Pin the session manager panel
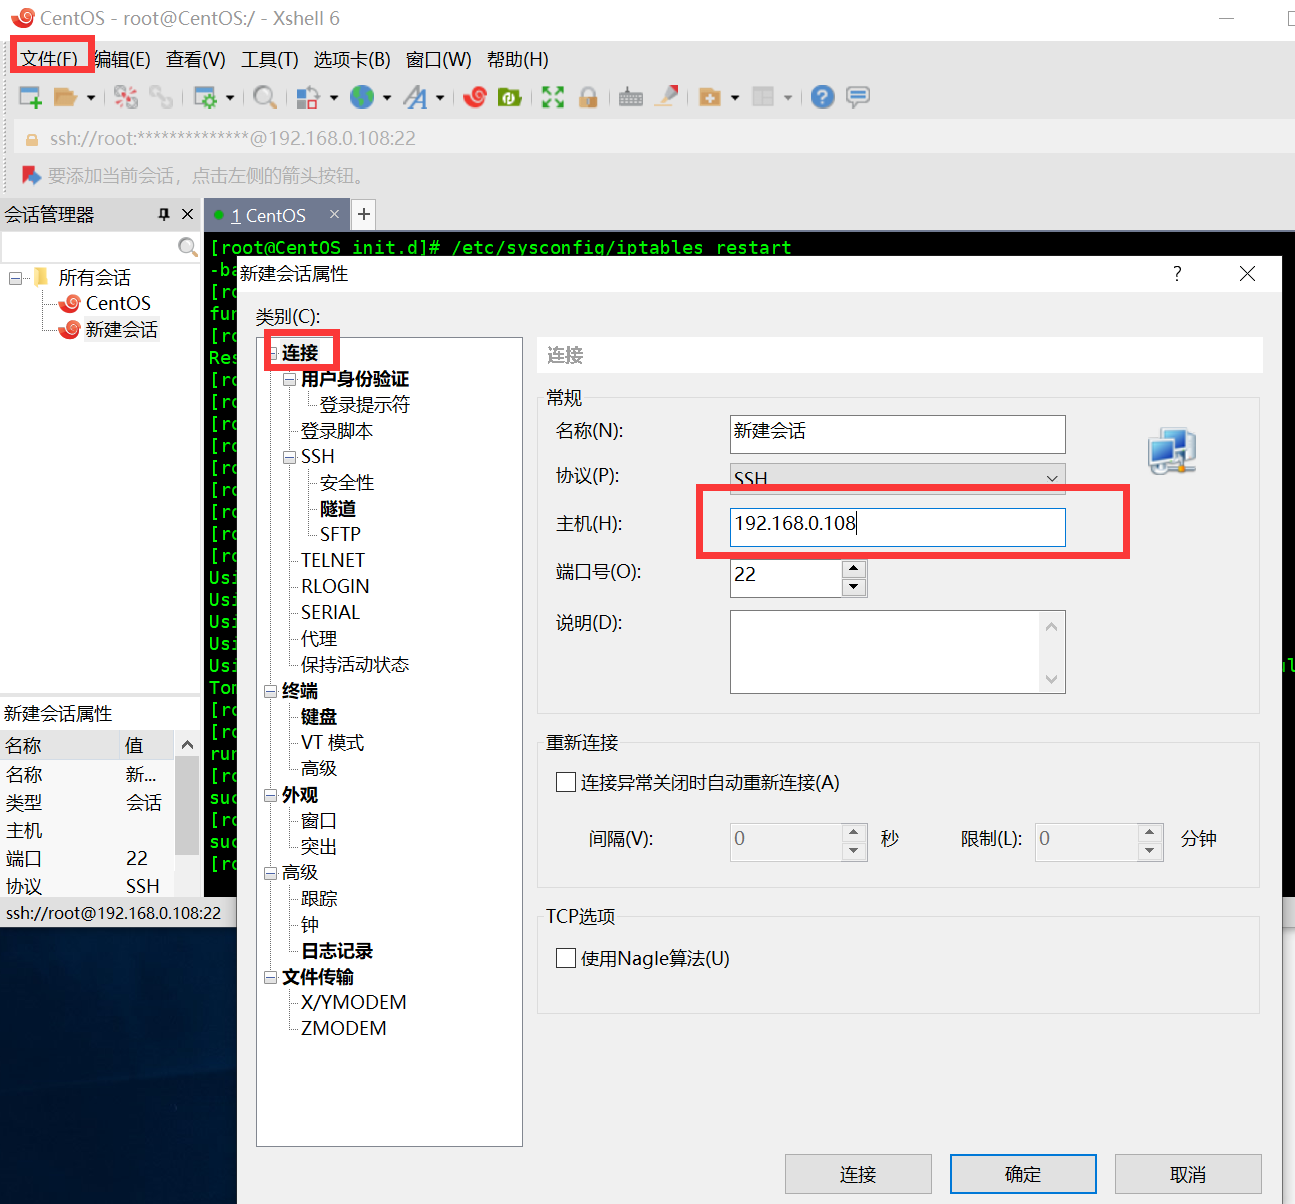The width and height of the screenshot is (1295, 1204). click(x=164, y=214)
